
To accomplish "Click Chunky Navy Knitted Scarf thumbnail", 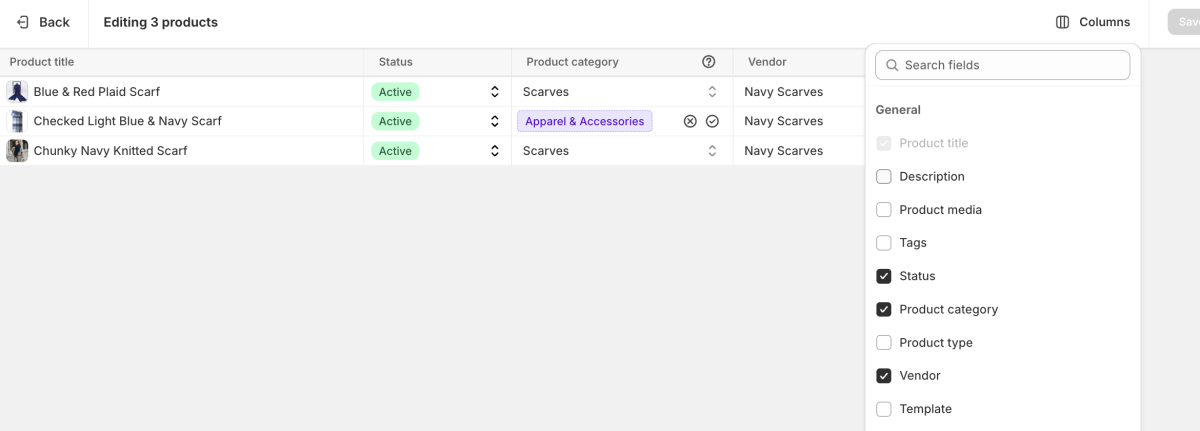I will pyautogui.click(x=17, y=151).
